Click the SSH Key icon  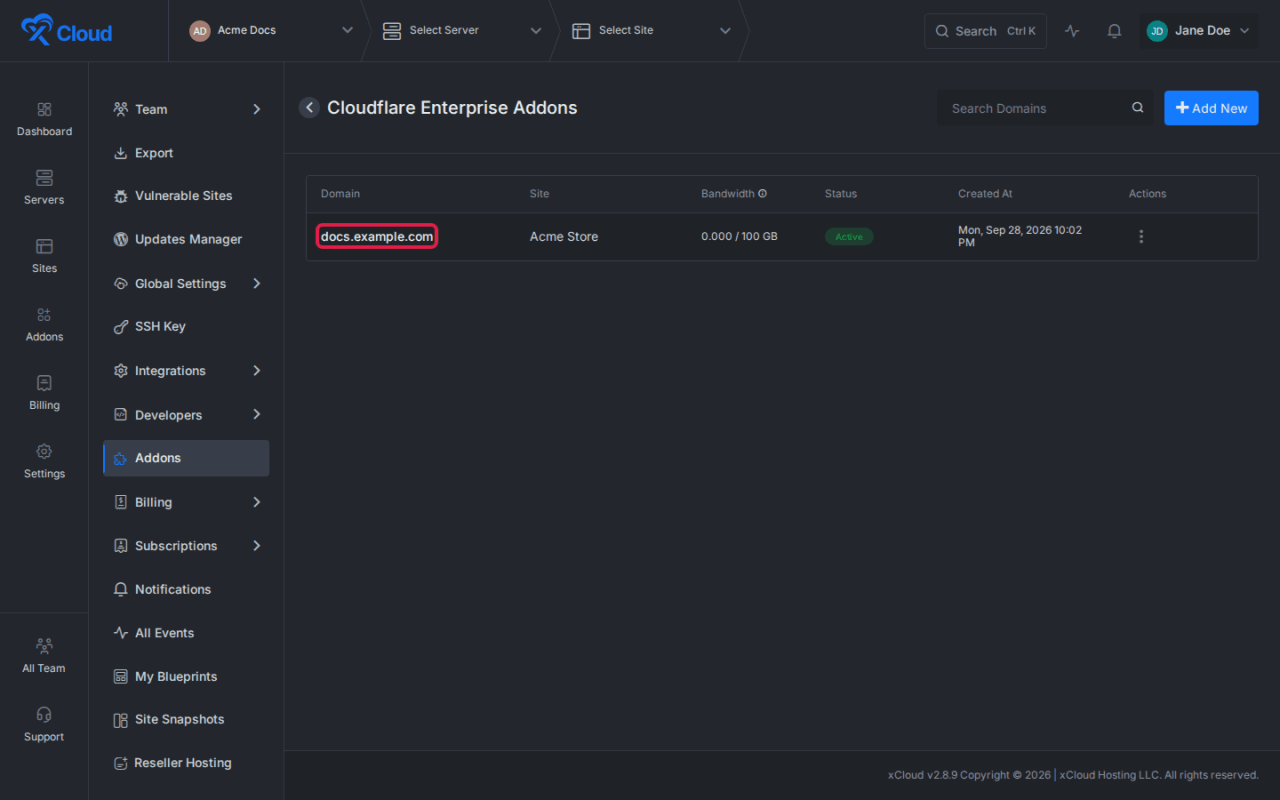click(121, 327)
